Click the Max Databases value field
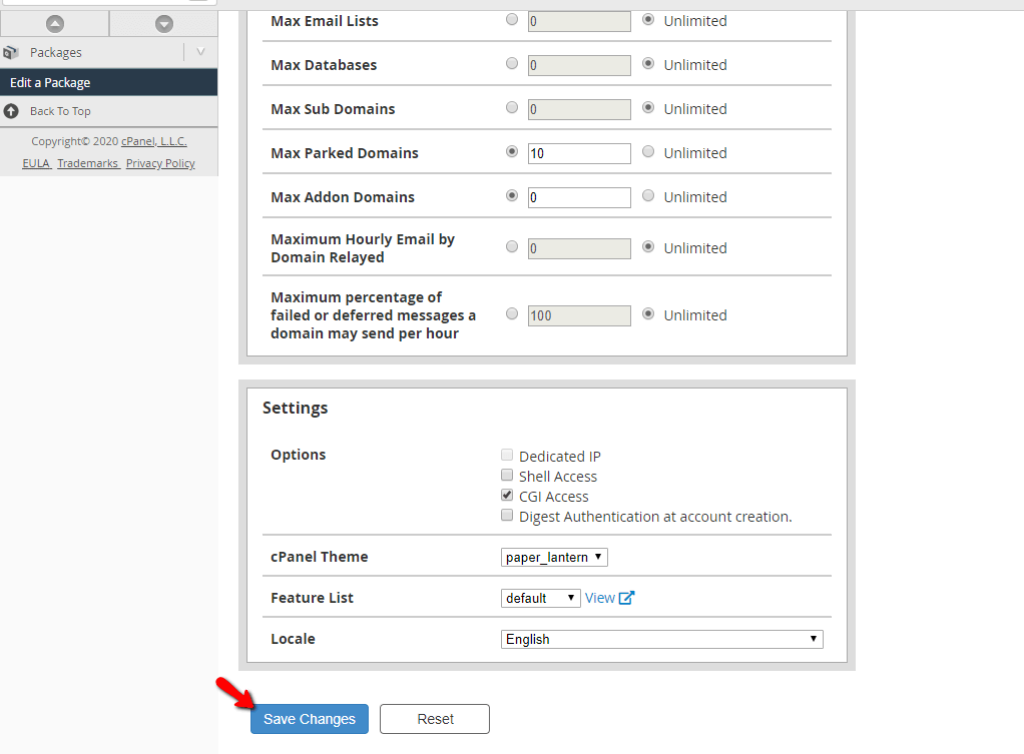The height and width of the screenshot is (754, 1024). 579,65
